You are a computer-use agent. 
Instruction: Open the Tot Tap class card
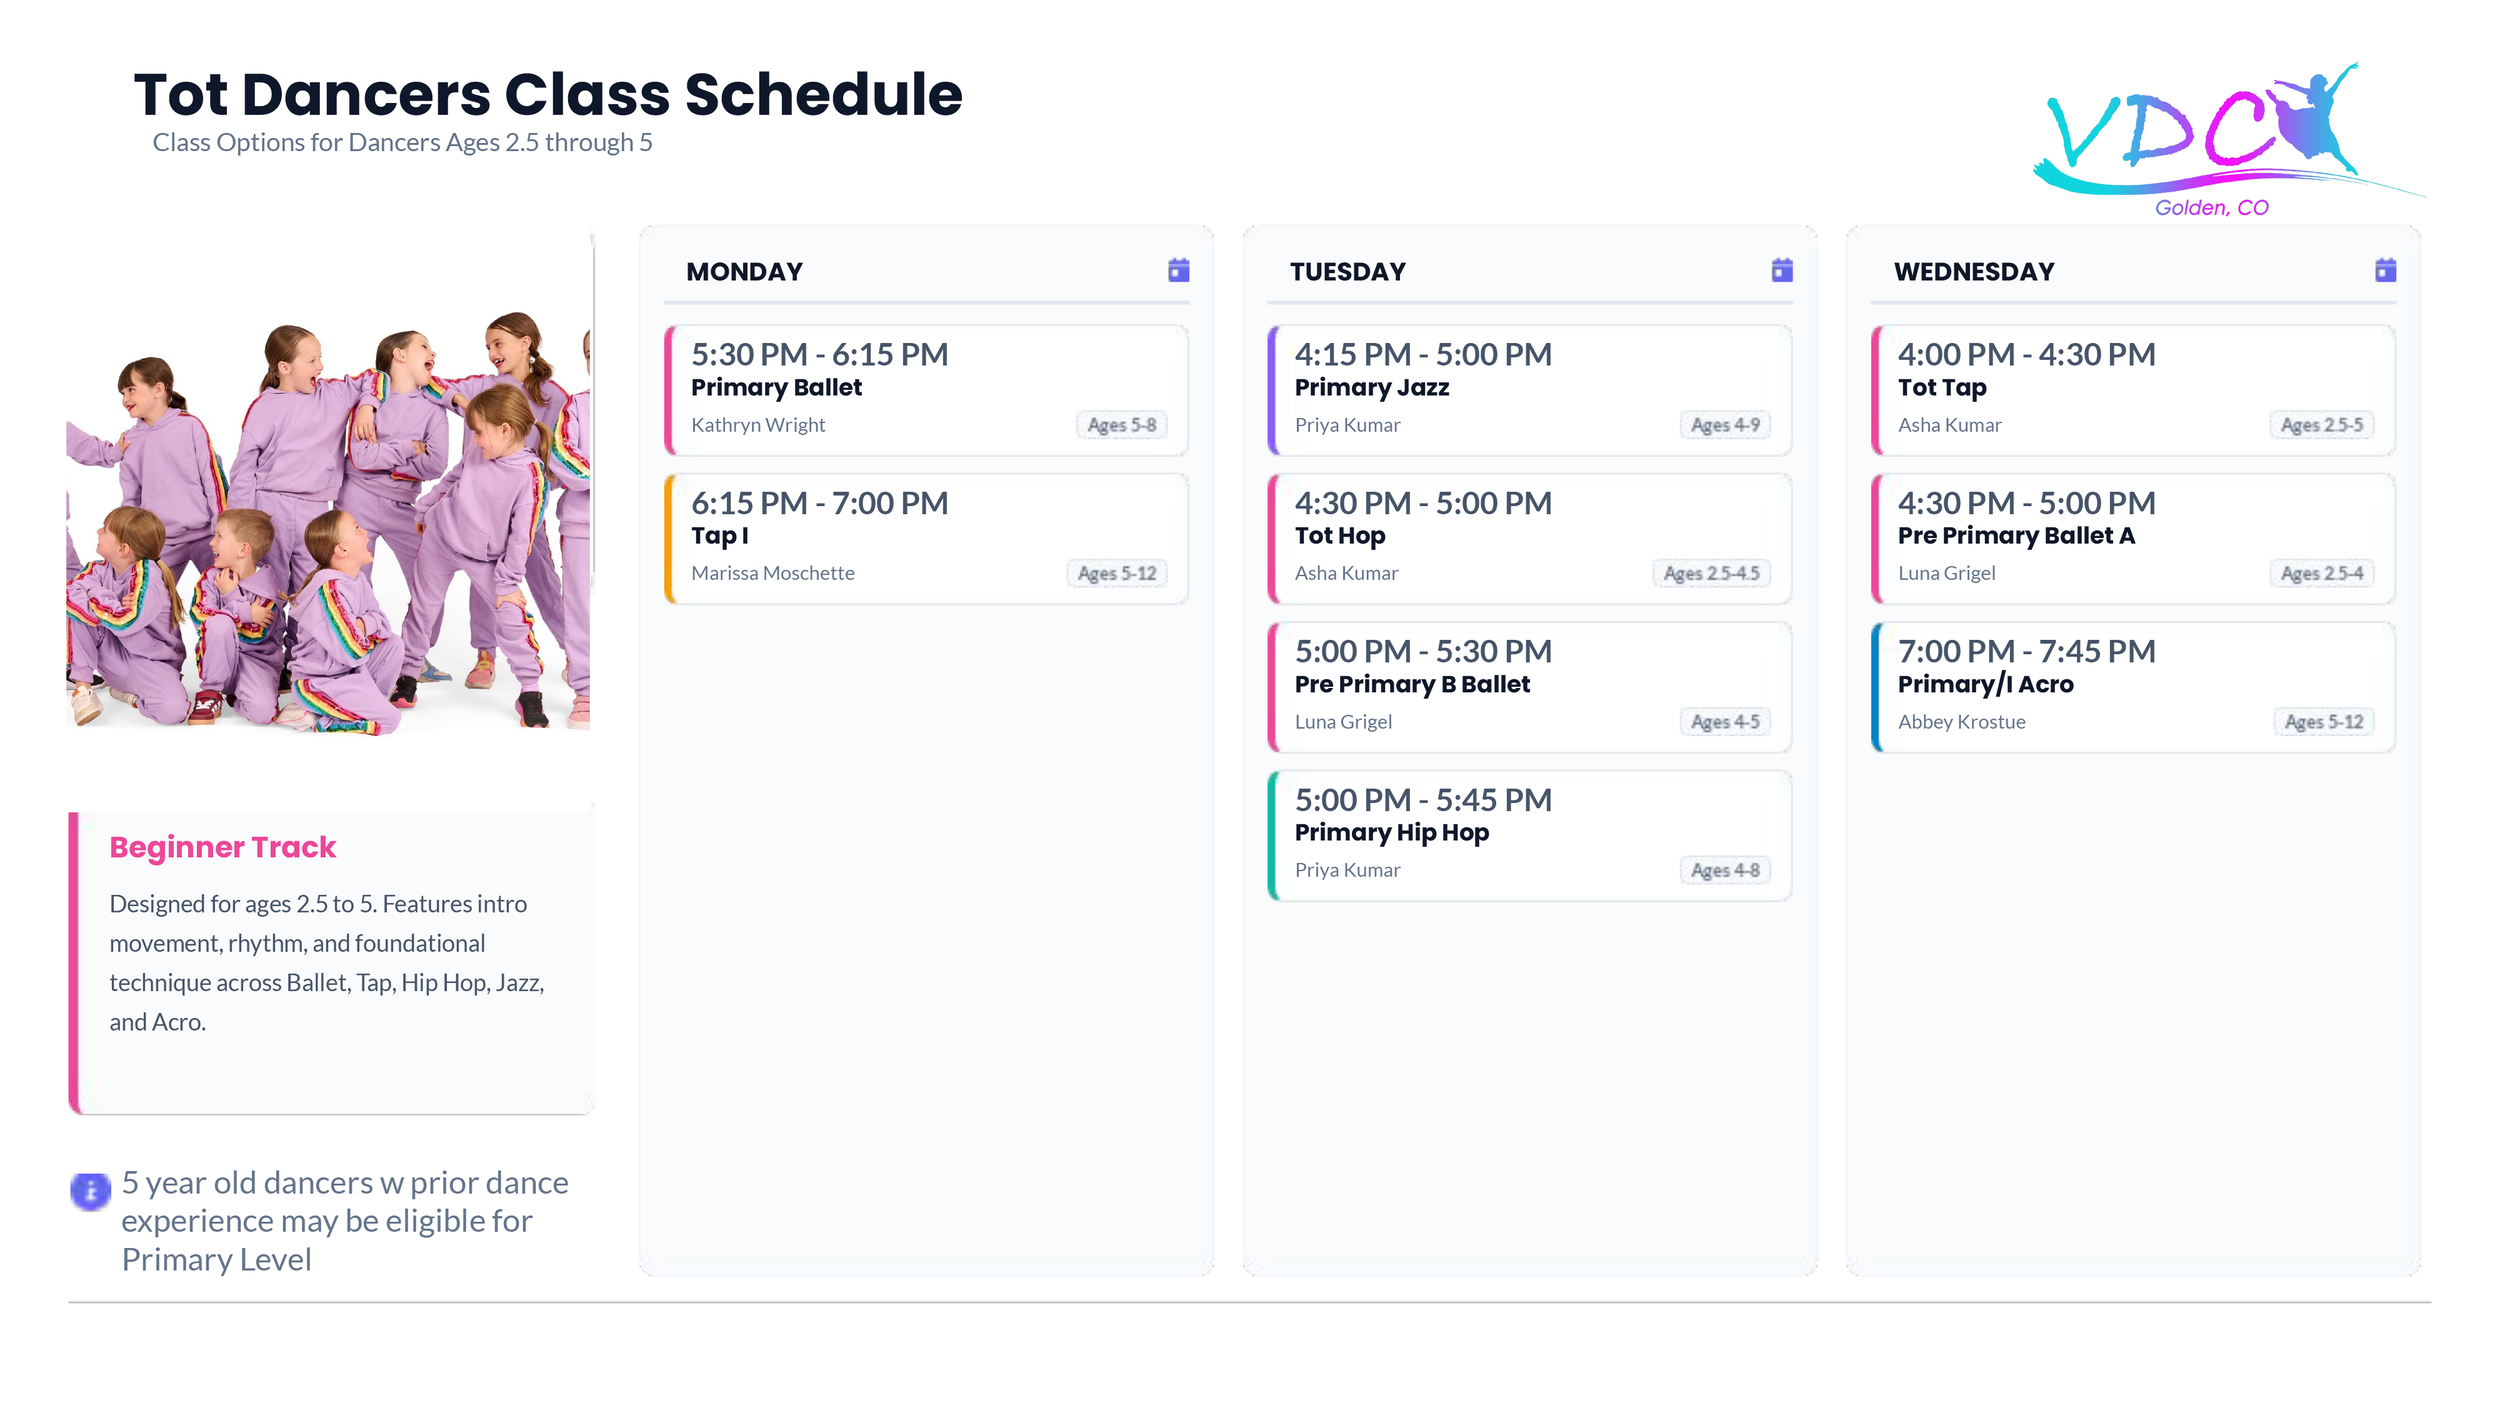pyautogui.click(x=2133, y=390)
